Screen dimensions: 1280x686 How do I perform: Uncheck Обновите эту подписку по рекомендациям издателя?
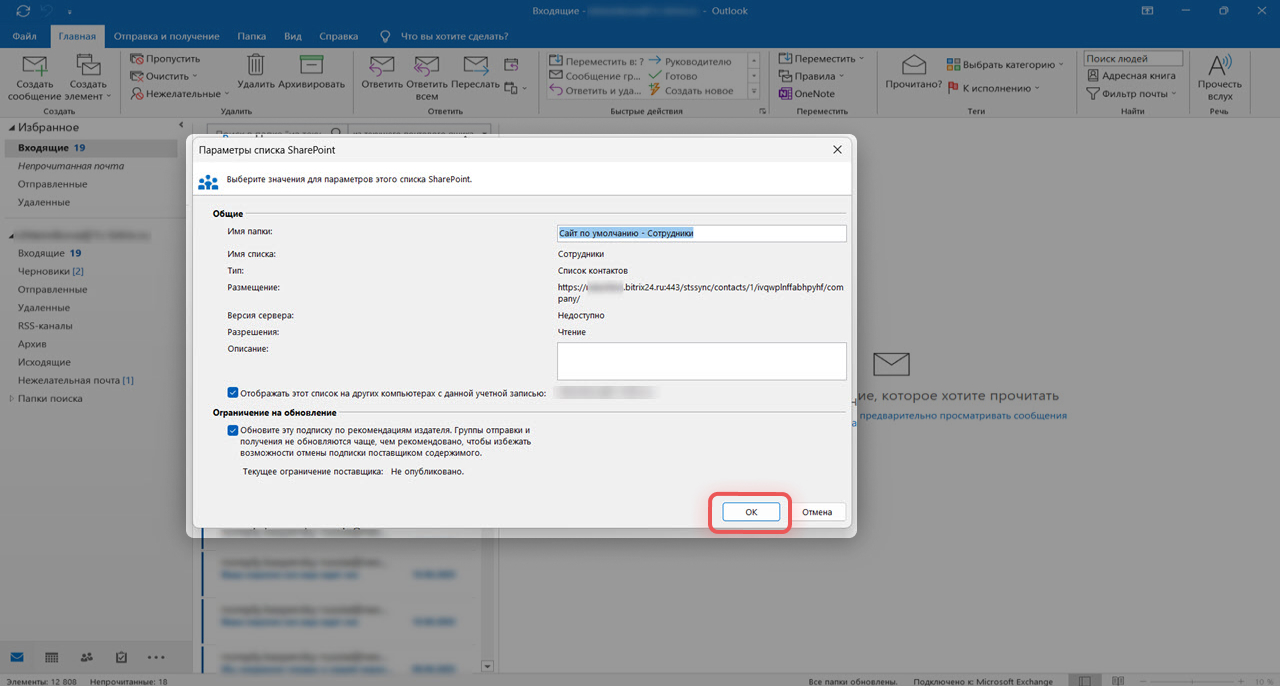tap(233, 430)
